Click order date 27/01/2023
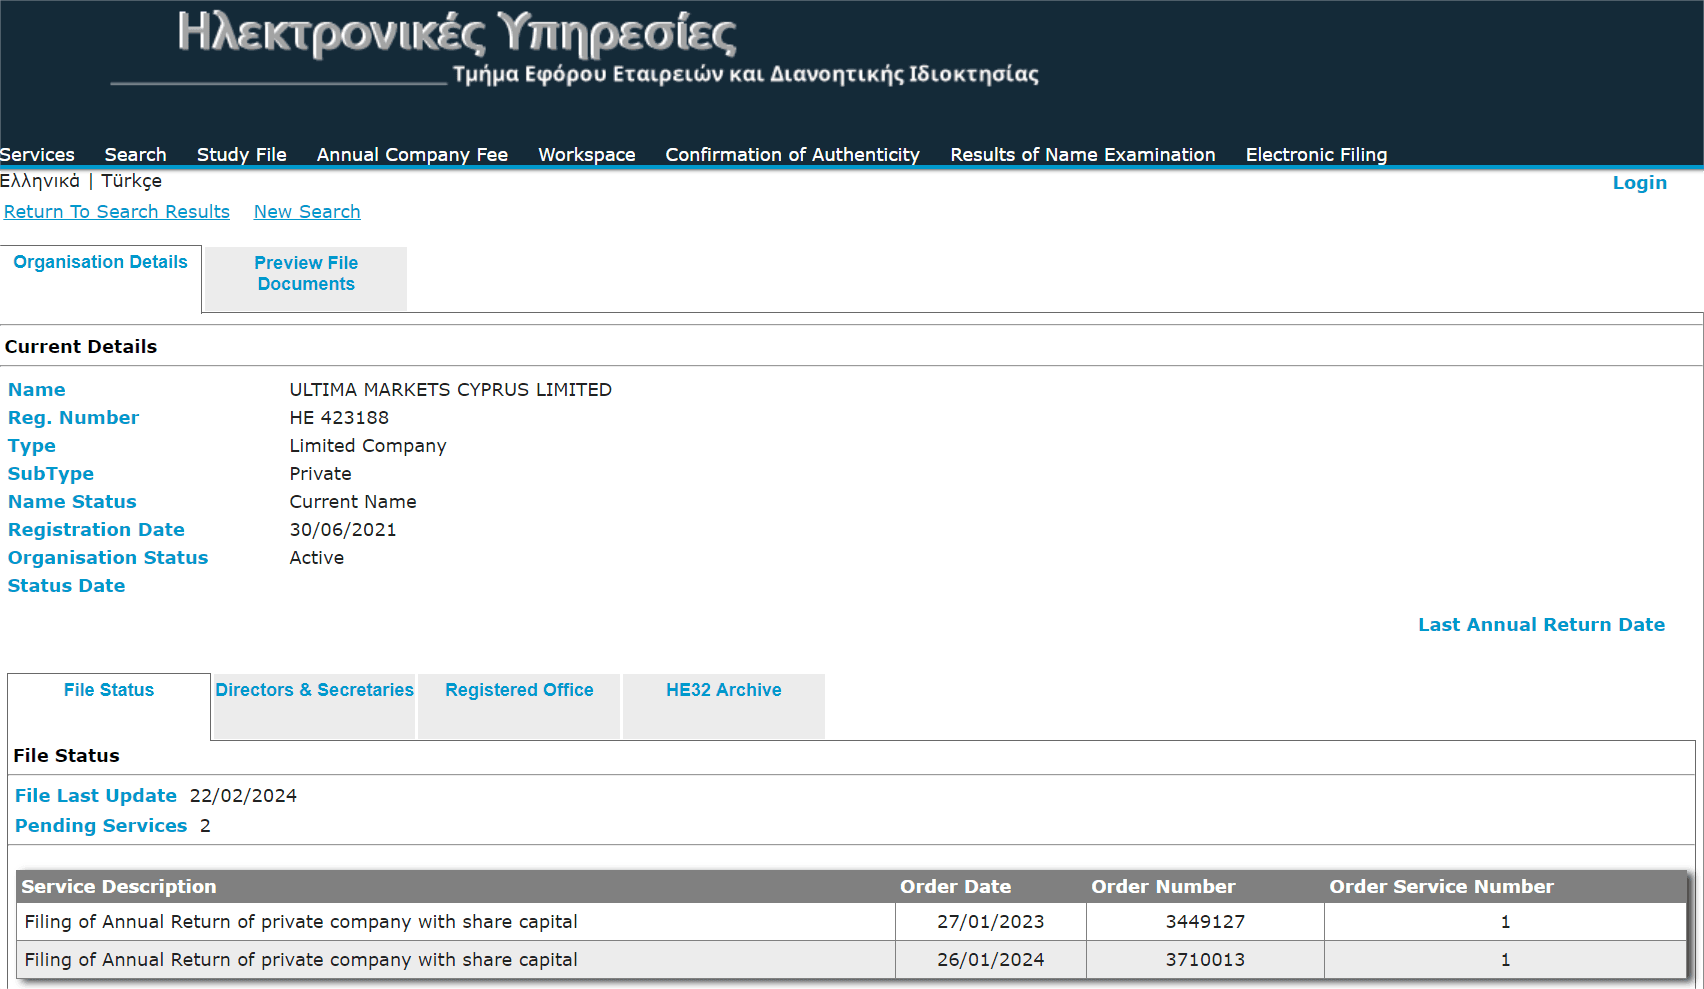 990,922
